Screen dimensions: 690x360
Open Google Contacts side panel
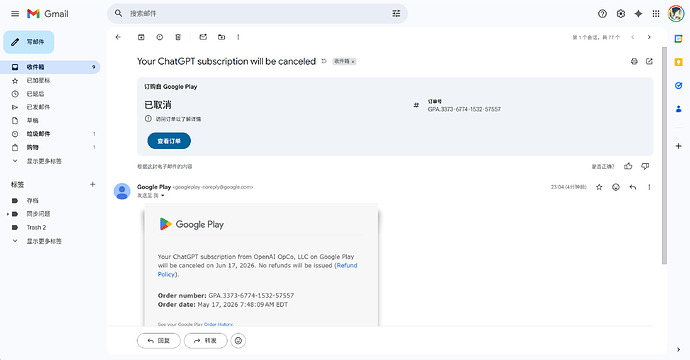click(678, 109)
